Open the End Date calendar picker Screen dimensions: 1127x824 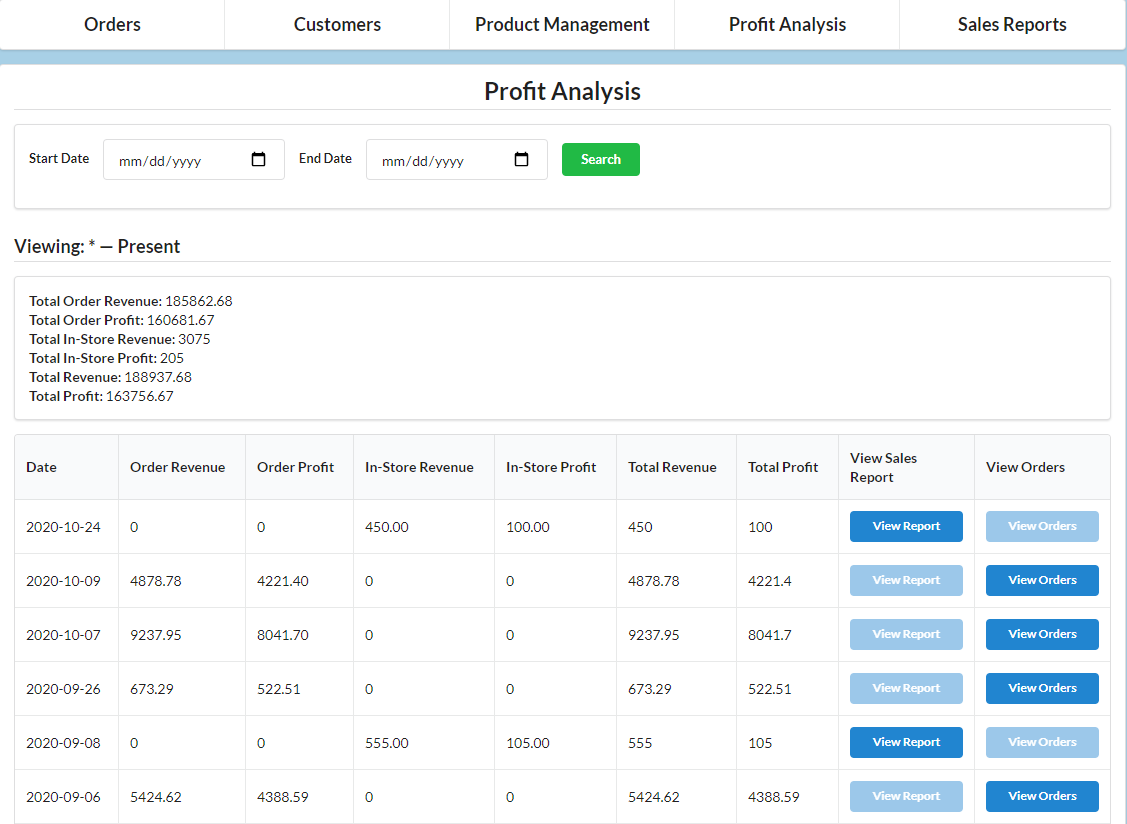click(x=521, y=159)
